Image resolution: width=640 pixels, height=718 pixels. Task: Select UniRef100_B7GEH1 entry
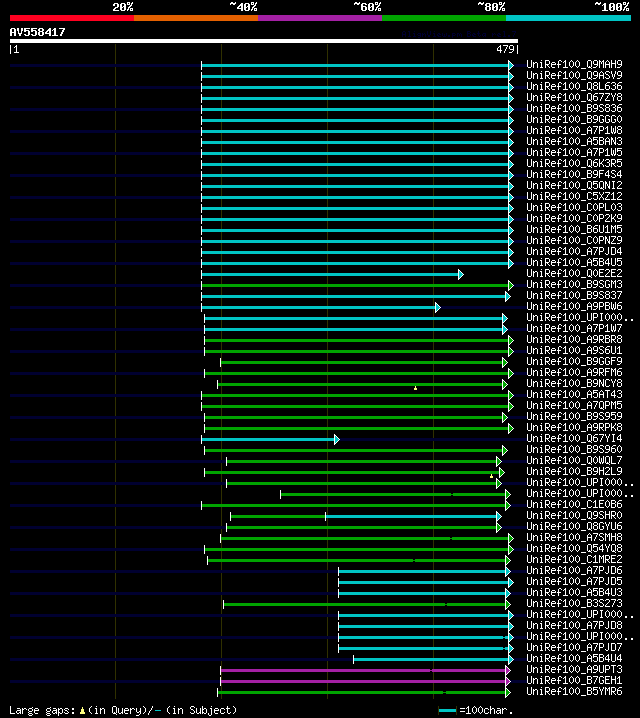pyautogui.click(x=574, y=680)
